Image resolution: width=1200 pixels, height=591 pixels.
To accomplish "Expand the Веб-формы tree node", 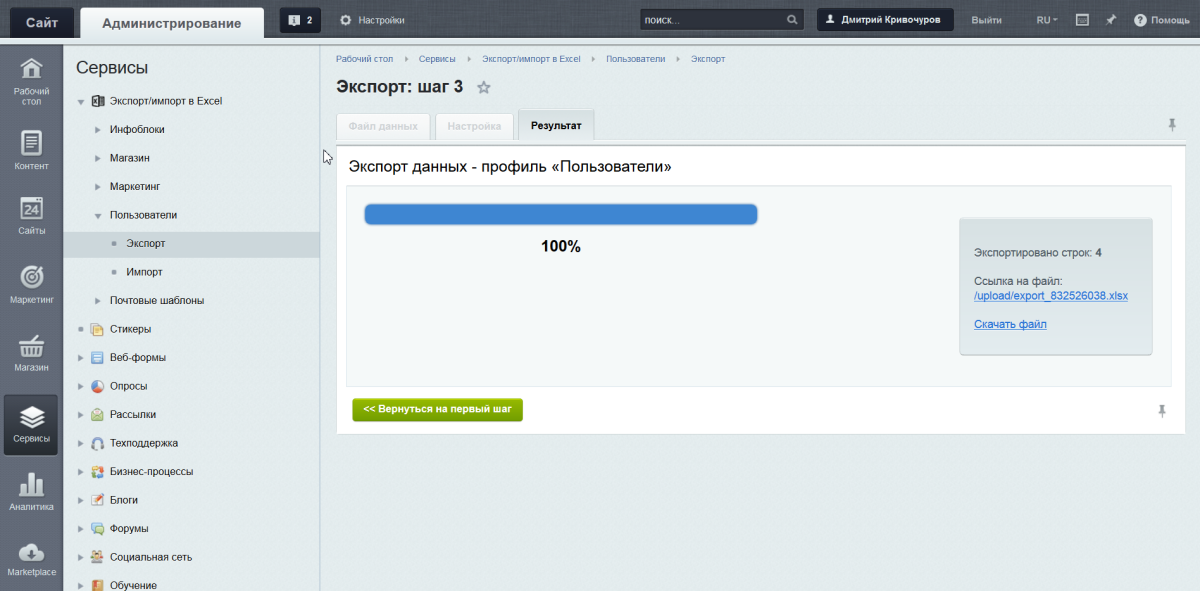I will tap(81, 358).
